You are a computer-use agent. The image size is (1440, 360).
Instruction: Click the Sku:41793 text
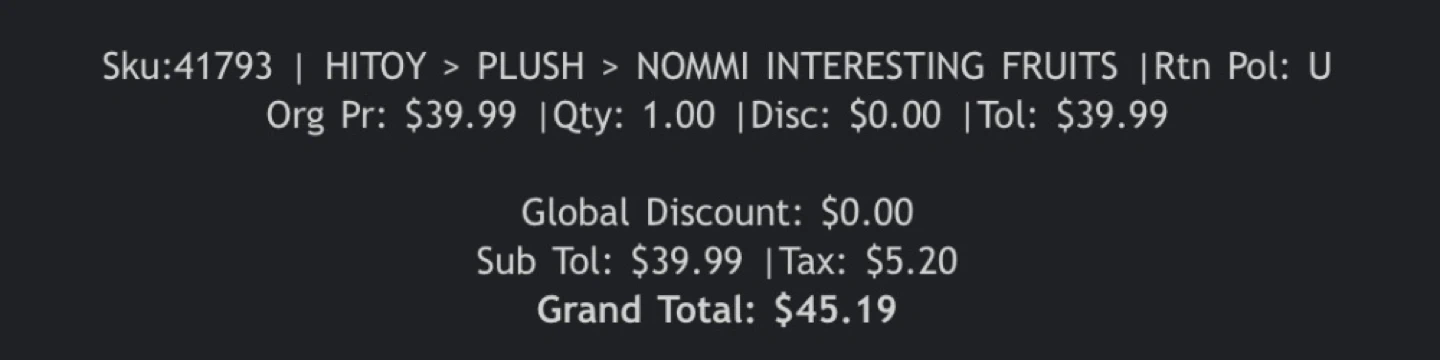tap(187, 68)
